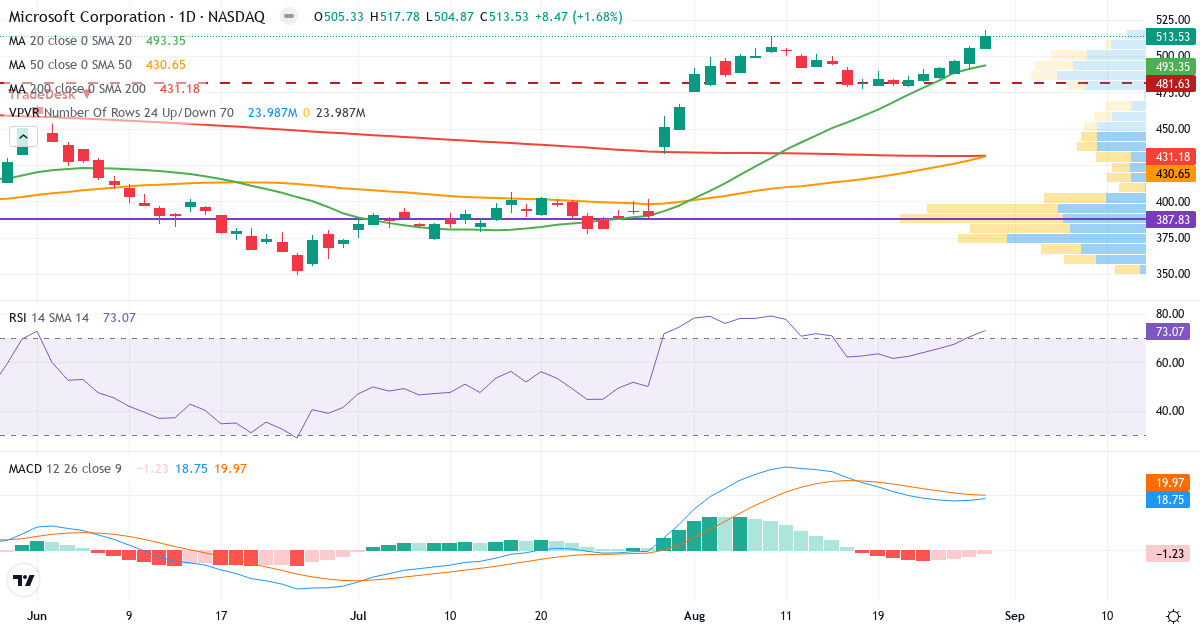The height and width of the screenshot is (630, 1200).
Task: Click the Microsoft Corporation symbol title
Action: pos(88,17)
